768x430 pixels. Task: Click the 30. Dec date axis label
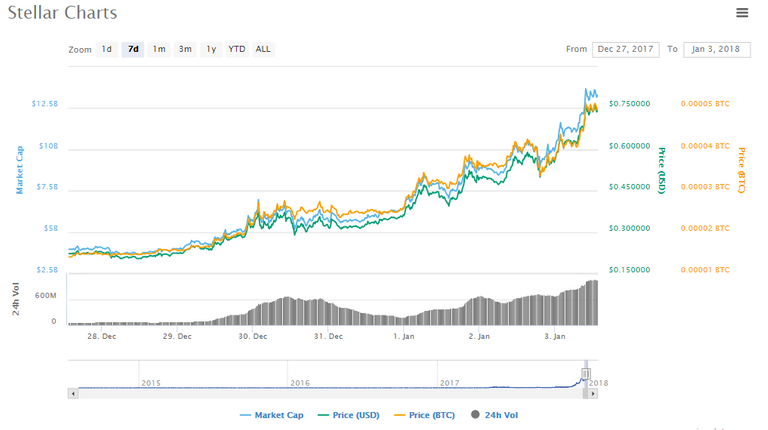(x=253, y=336)
